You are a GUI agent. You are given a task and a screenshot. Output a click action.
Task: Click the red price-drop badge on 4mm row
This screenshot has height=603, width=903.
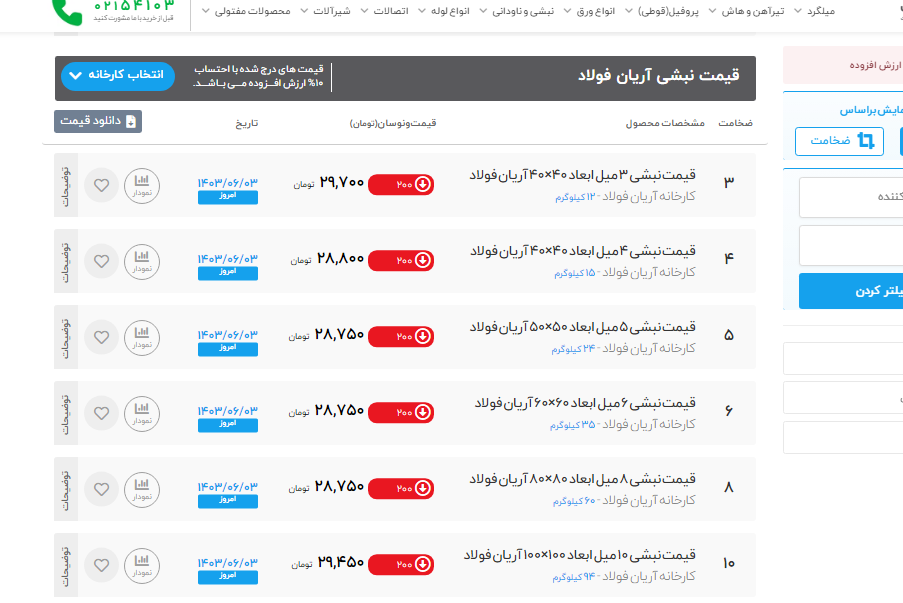tap(401, 260)
